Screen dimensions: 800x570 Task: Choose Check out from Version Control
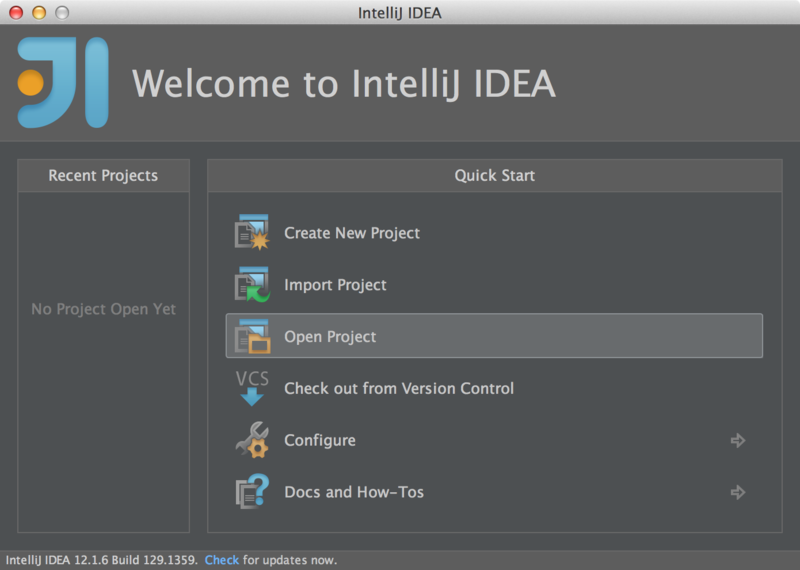pyautogui.click(x=399, y=388)
